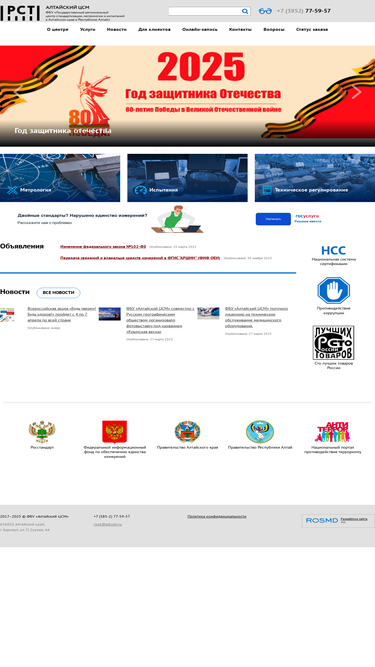Click «Национальный портал противодействия терроризму» caption

coord(332,450)
